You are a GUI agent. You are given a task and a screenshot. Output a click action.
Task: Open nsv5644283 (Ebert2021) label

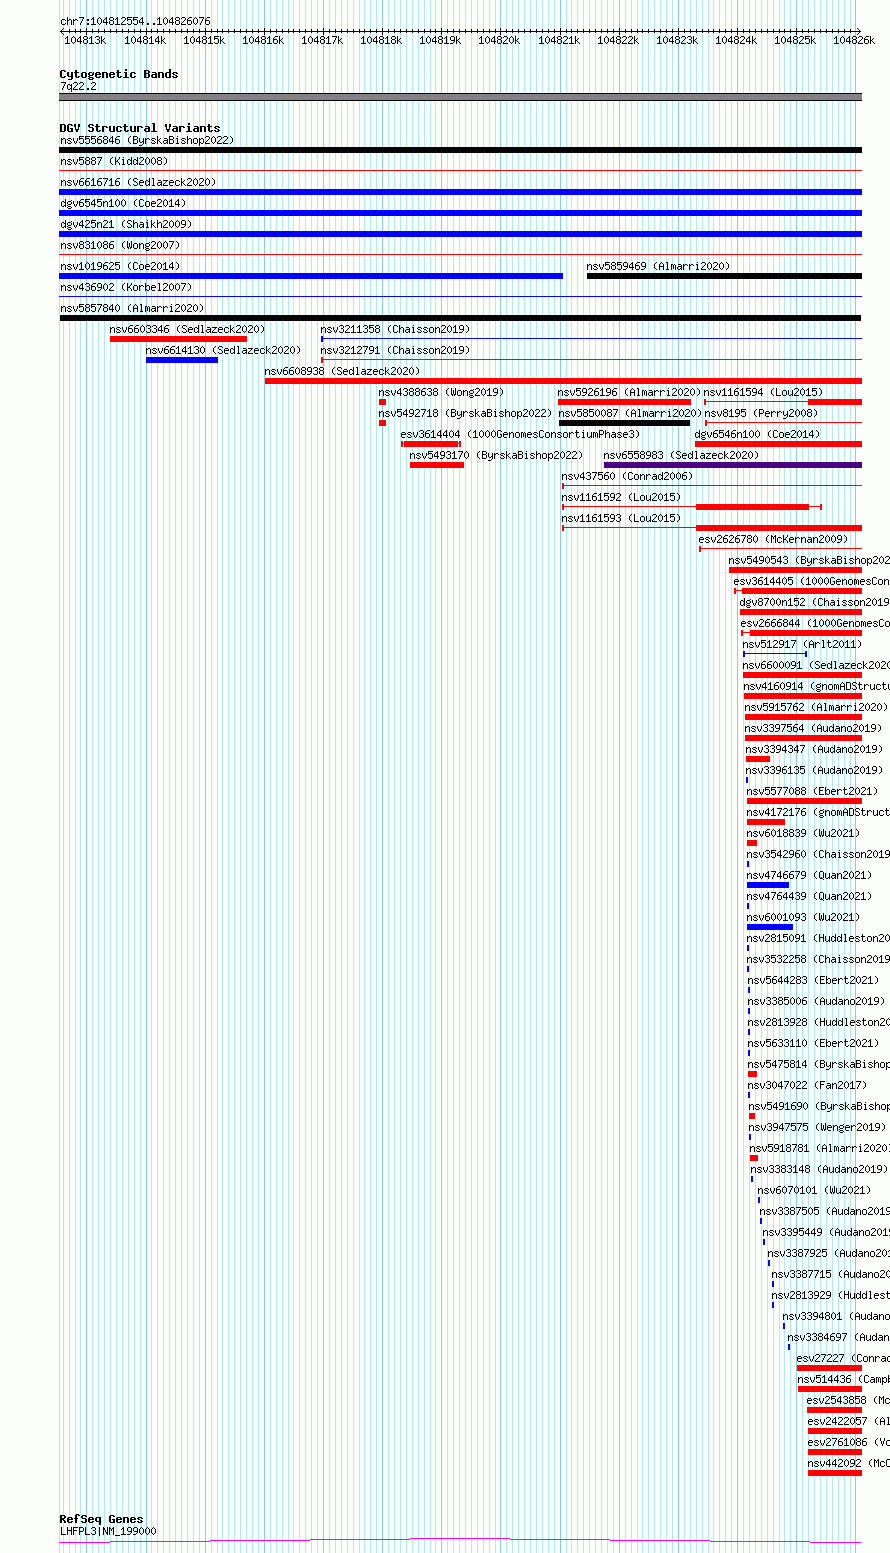pos(813,980)
